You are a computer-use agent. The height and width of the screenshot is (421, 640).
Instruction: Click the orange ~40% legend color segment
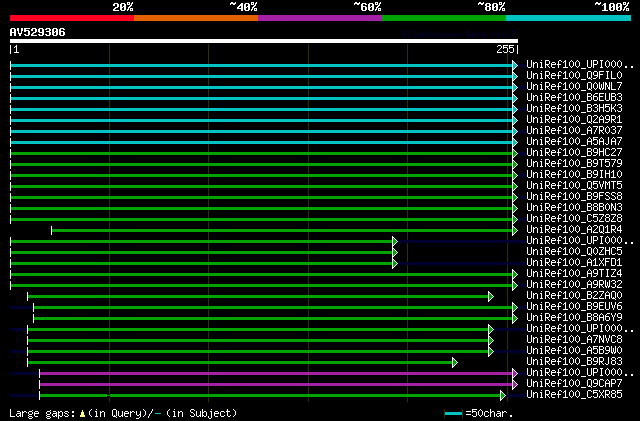195,18
